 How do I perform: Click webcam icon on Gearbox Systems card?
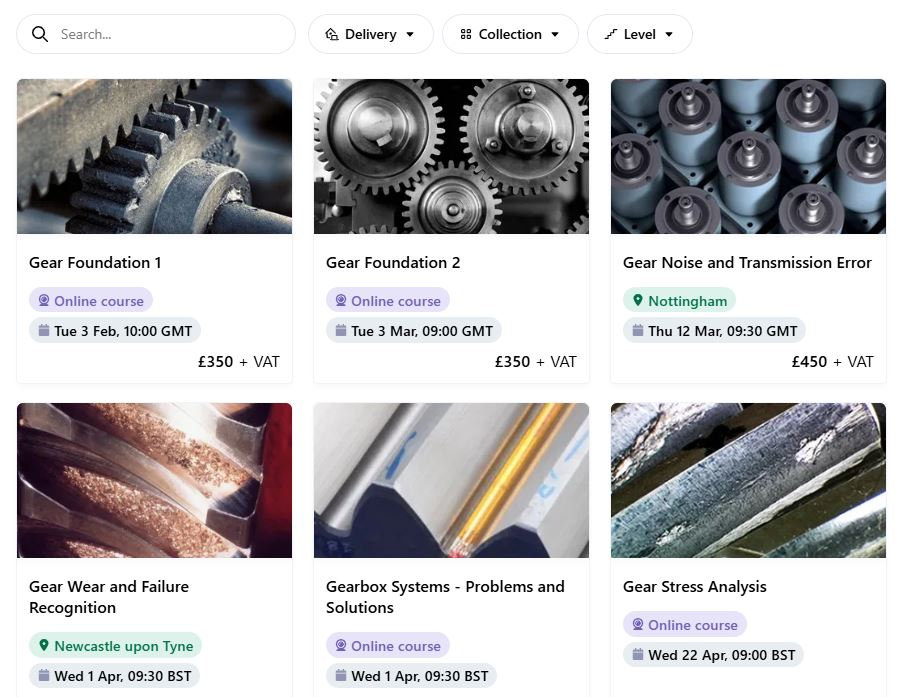(x=341, y=645)
